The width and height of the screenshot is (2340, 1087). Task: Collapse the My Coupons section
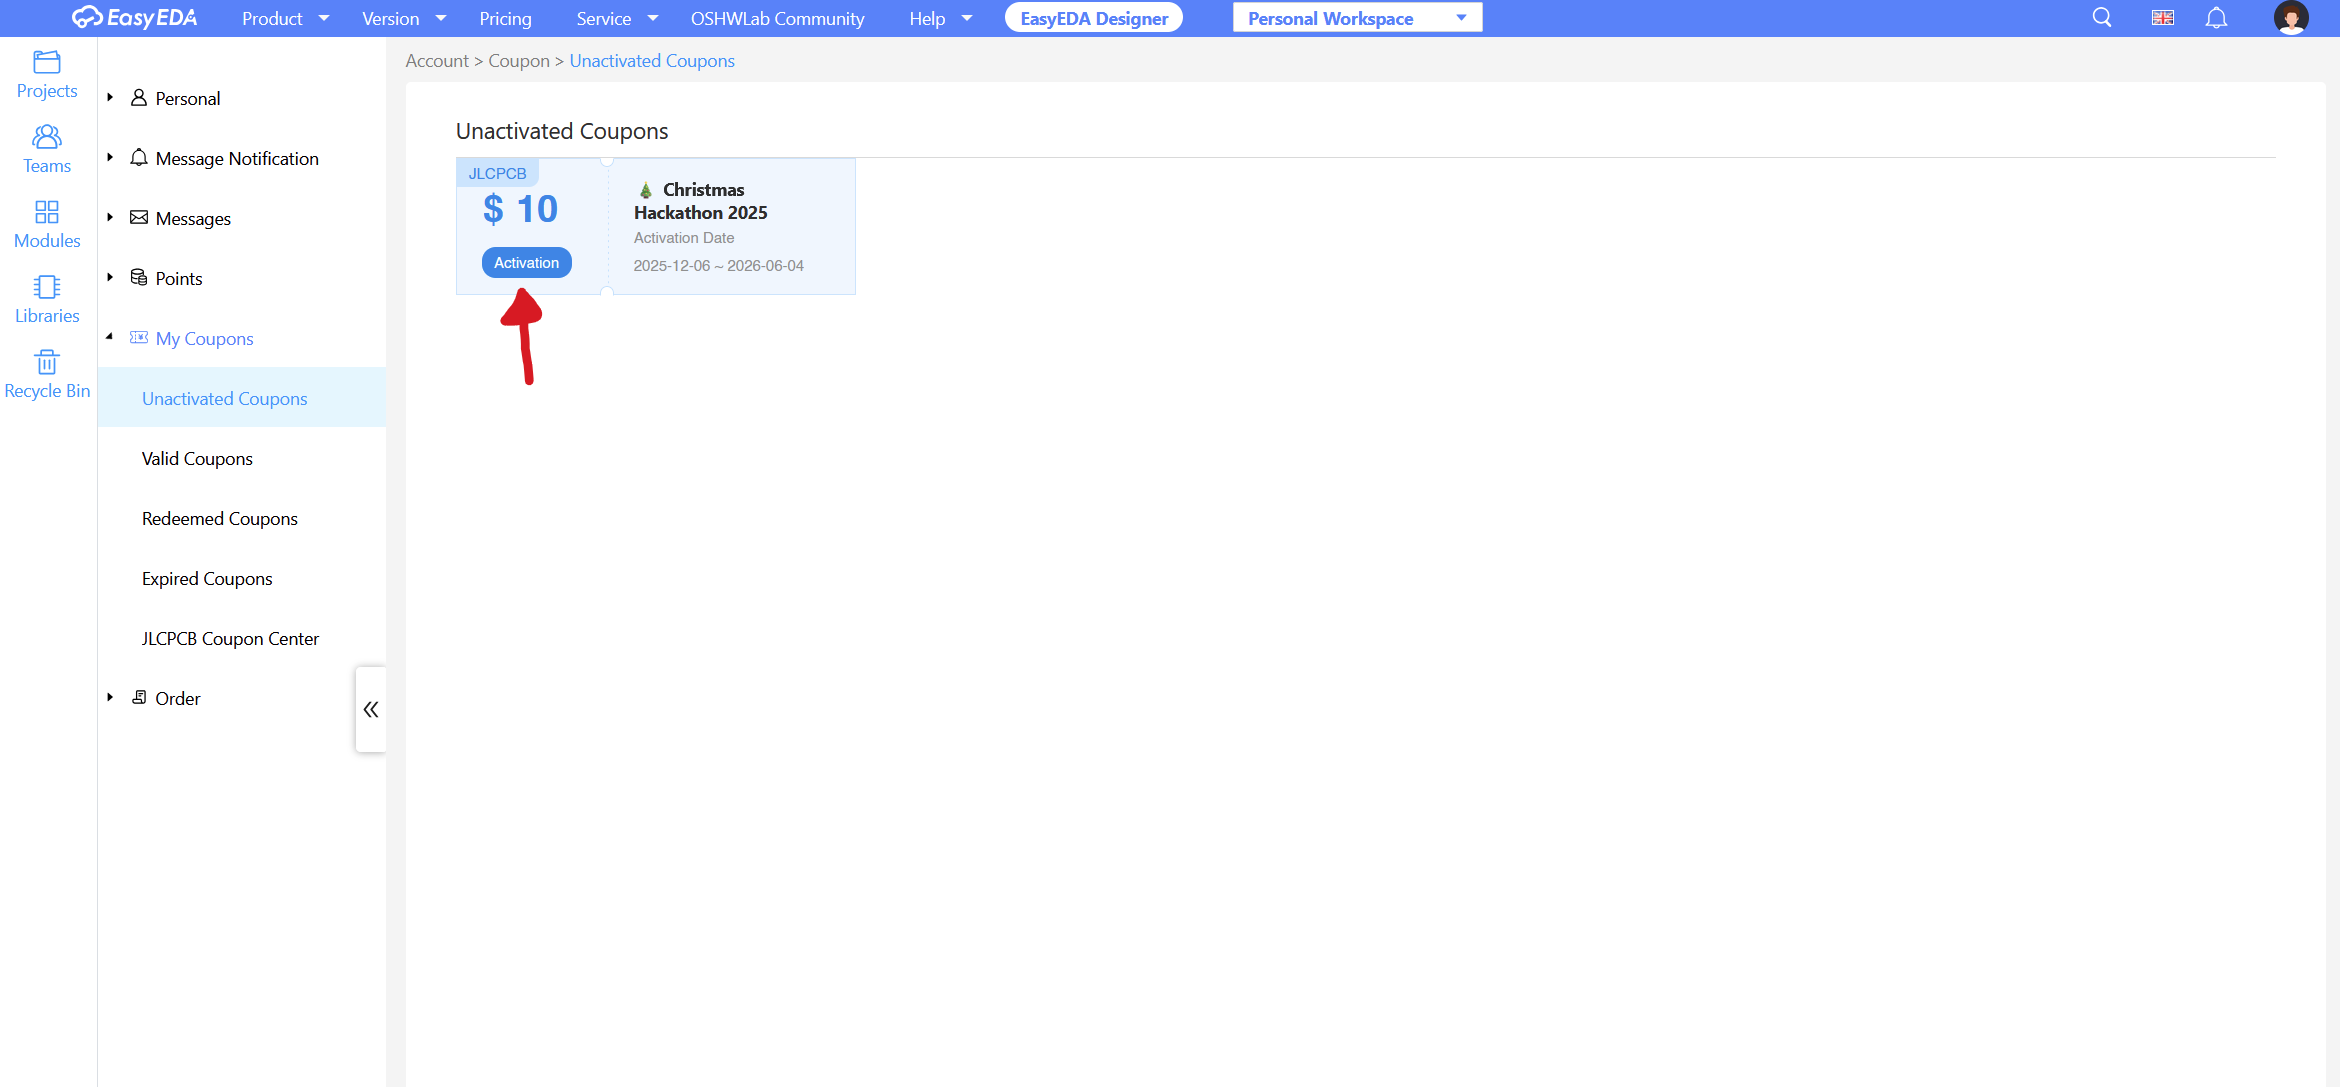click(x=110, y=338)
